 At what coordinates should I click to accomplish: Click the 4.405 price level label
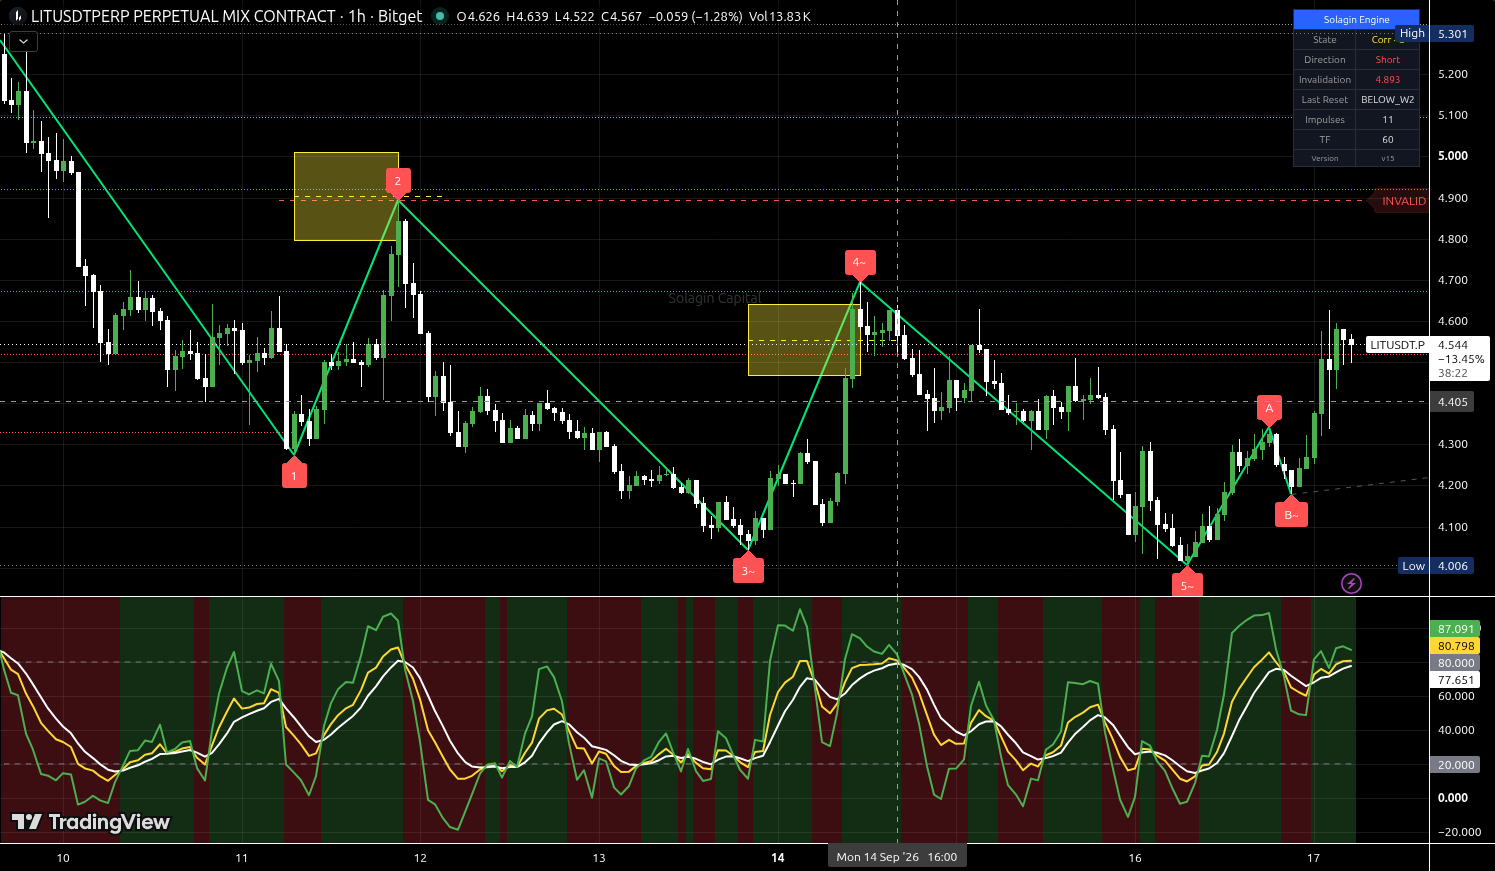tap(1452, 402)
